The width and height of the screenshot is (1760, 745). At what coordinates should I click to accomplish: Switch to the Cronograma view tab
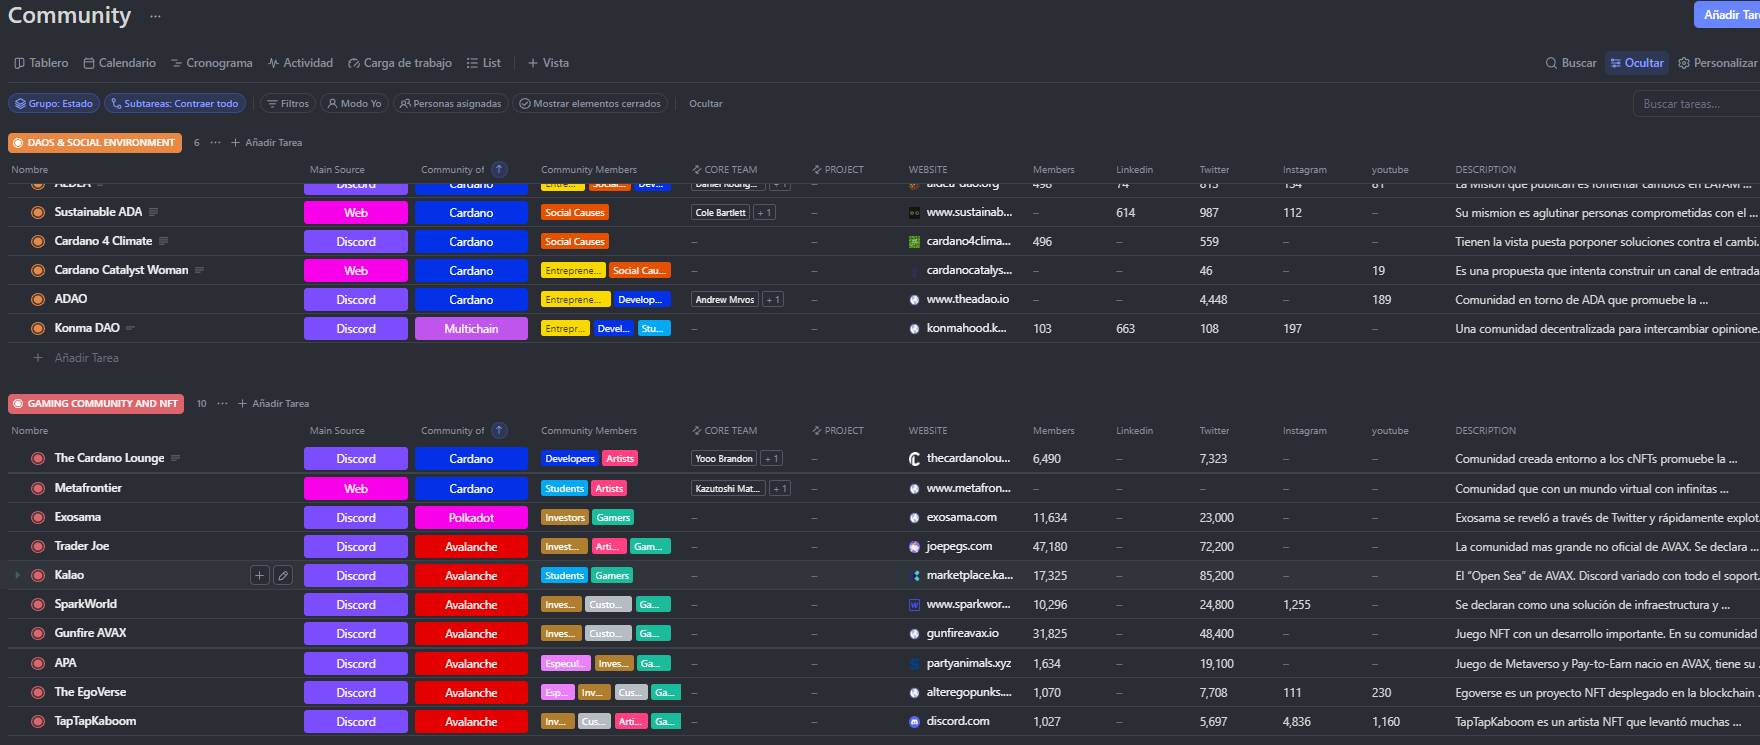212,63
